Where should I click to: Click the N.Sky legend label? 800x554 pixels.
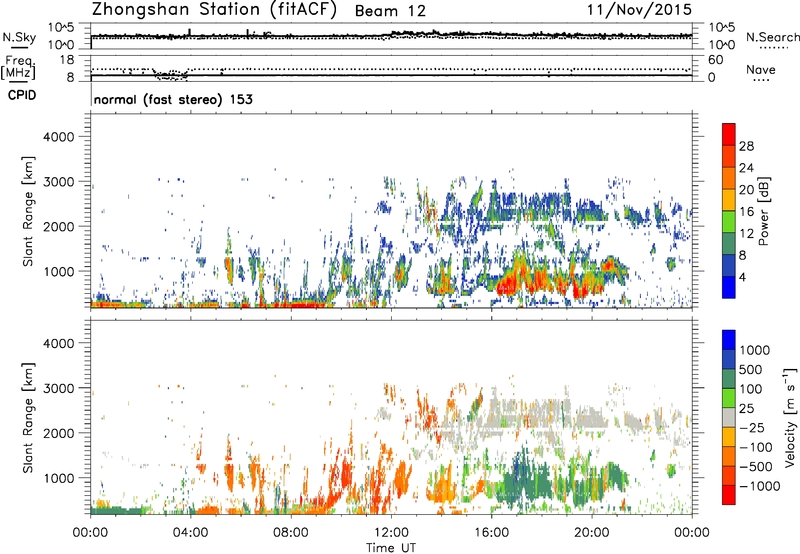[x=19, y=37]
